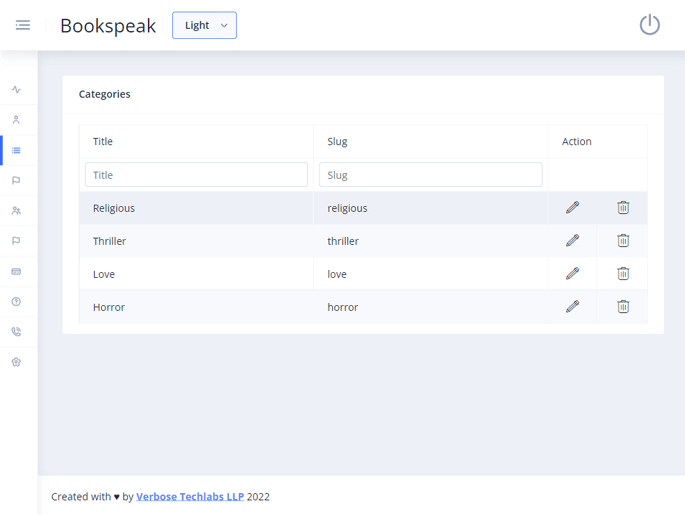
Task: Open the list categories sidebar item
Action: tap(16, 150)
